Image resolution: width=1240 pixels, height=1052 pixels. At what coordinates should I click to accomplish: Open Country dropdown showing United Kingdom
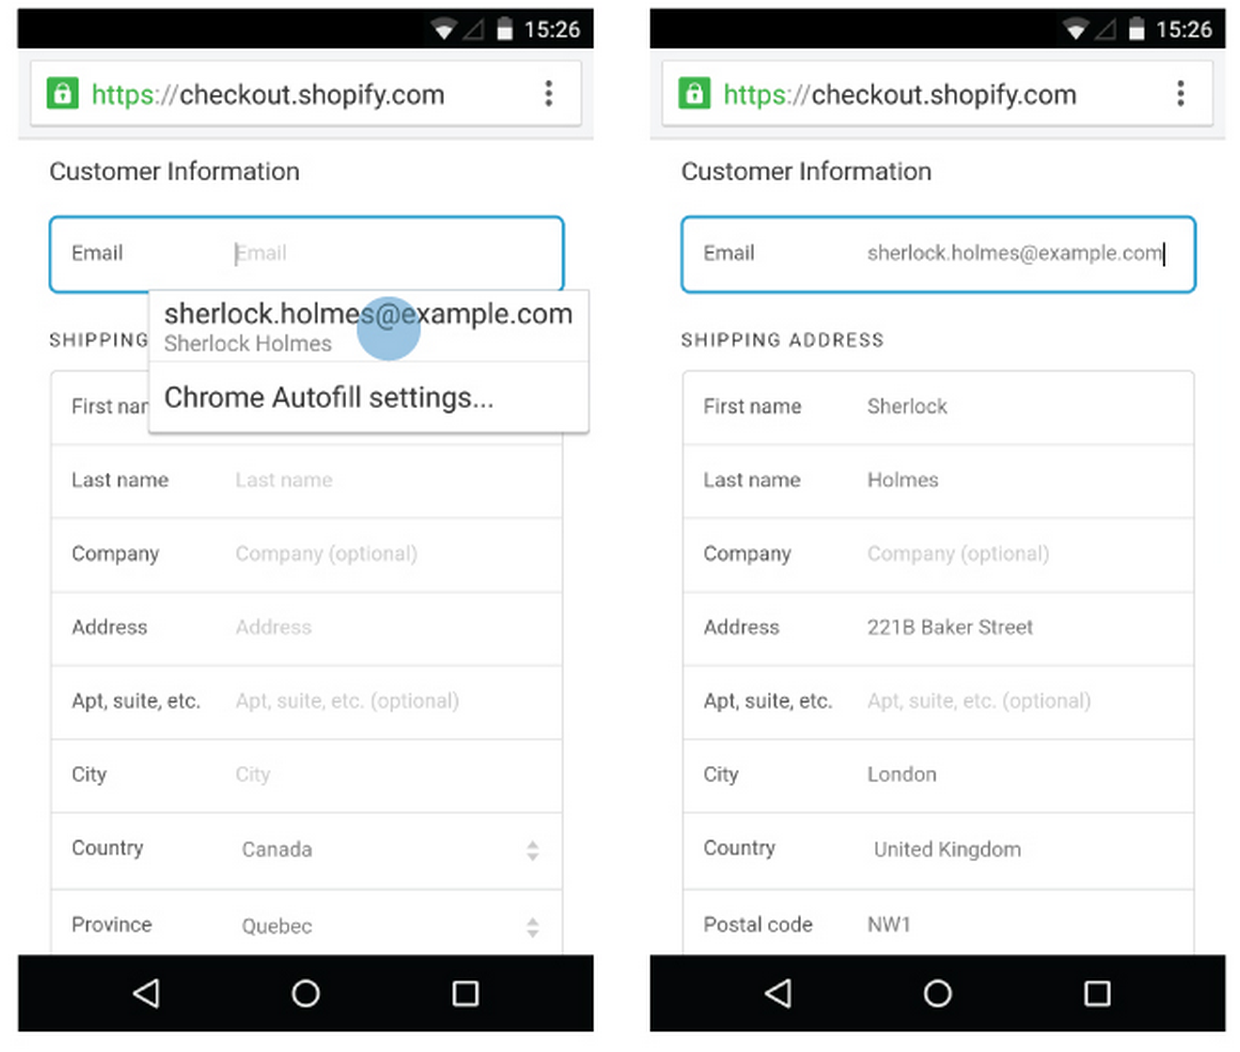point(938,850)
